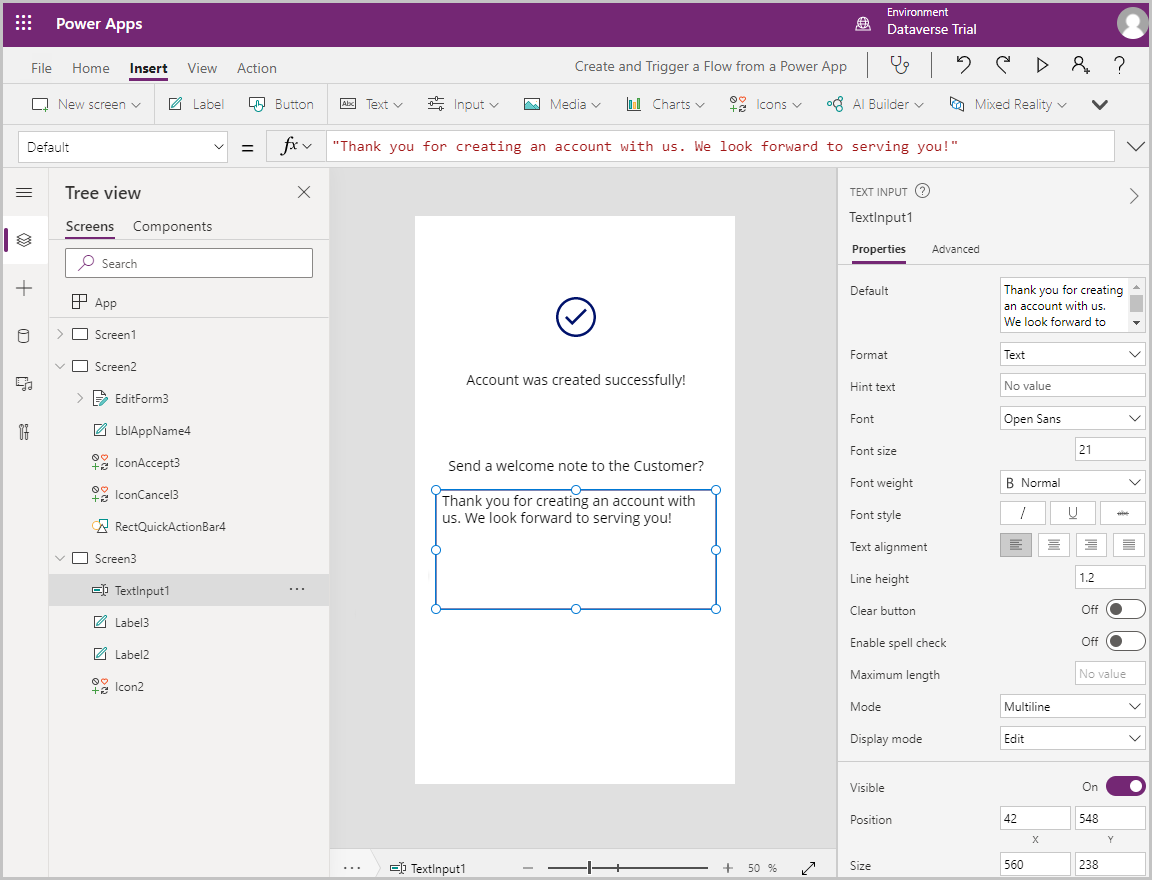Expand EditForm3 in the tree view

pos(80,397)
